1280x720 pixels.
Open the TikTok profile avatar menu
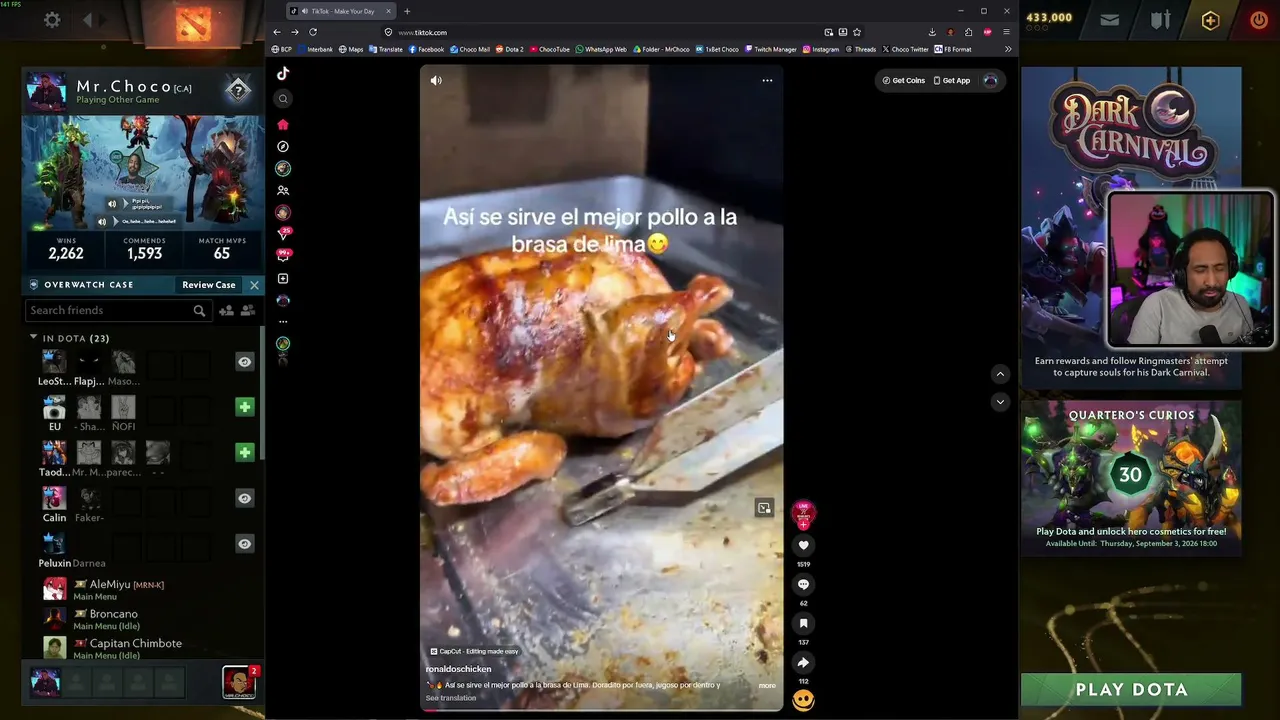(990, 80)
